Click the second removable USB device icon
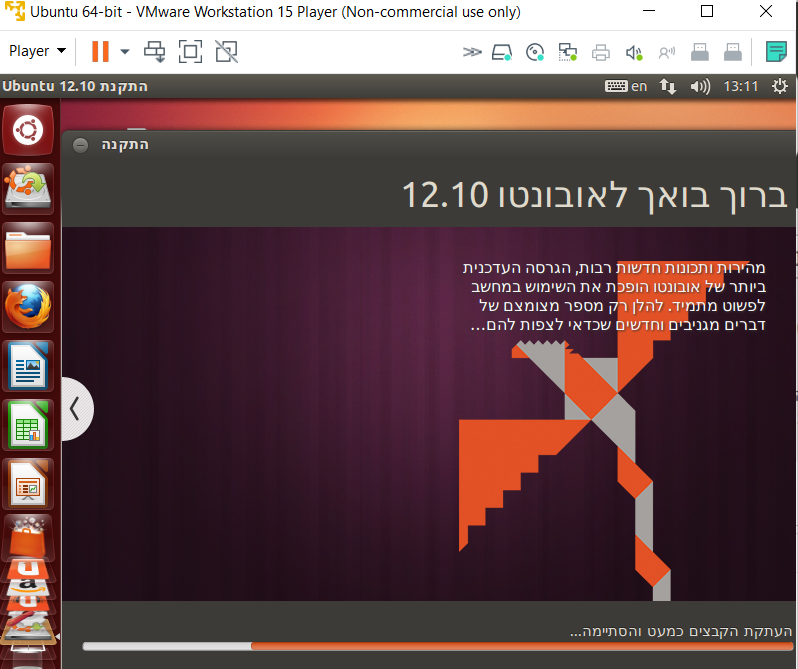The image size is (798, 669). pos(733,52)
